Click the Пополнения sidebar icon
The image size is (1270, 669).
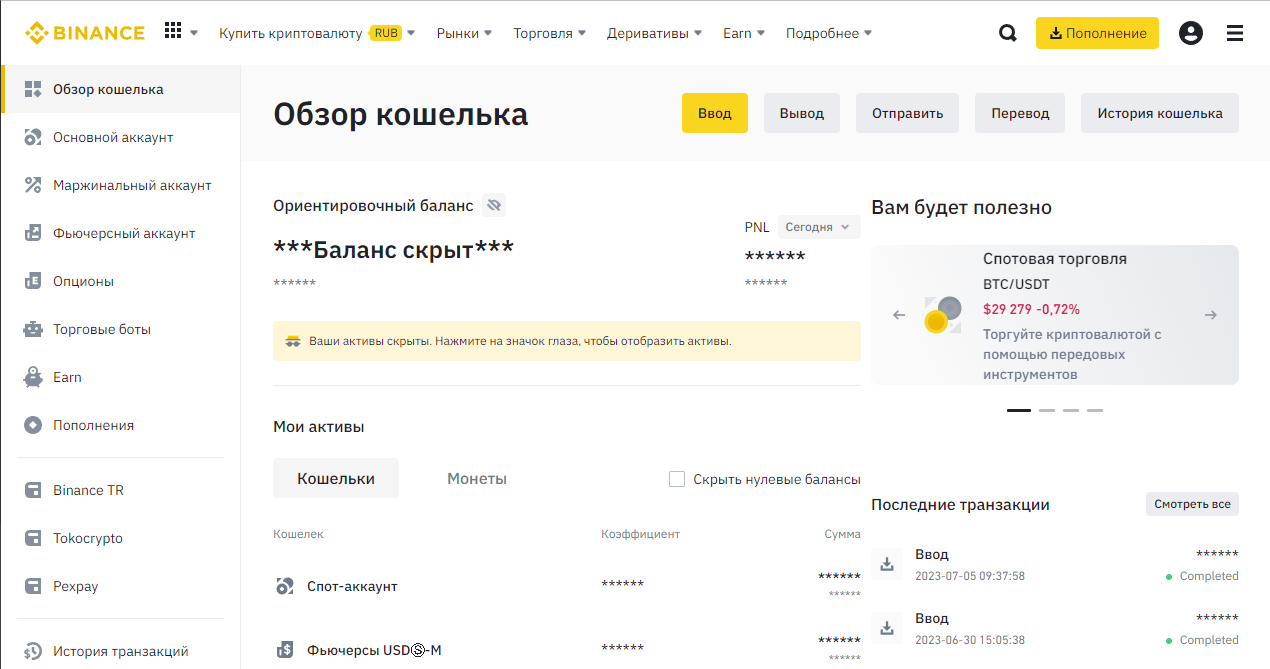[x=33, y=425]
